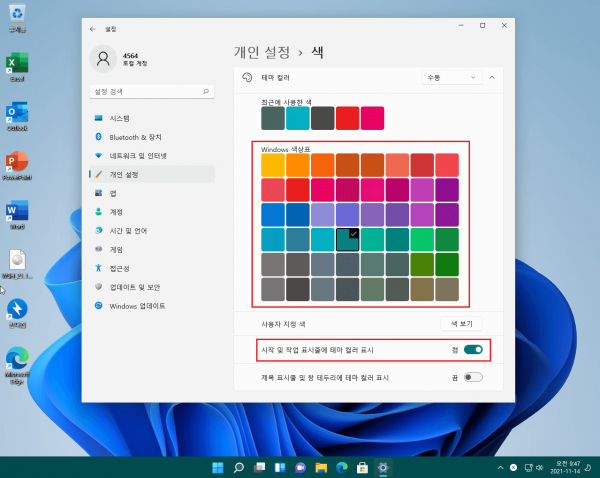
Task: Select the Word desktop shortcut
Action: tap(17, 215)
